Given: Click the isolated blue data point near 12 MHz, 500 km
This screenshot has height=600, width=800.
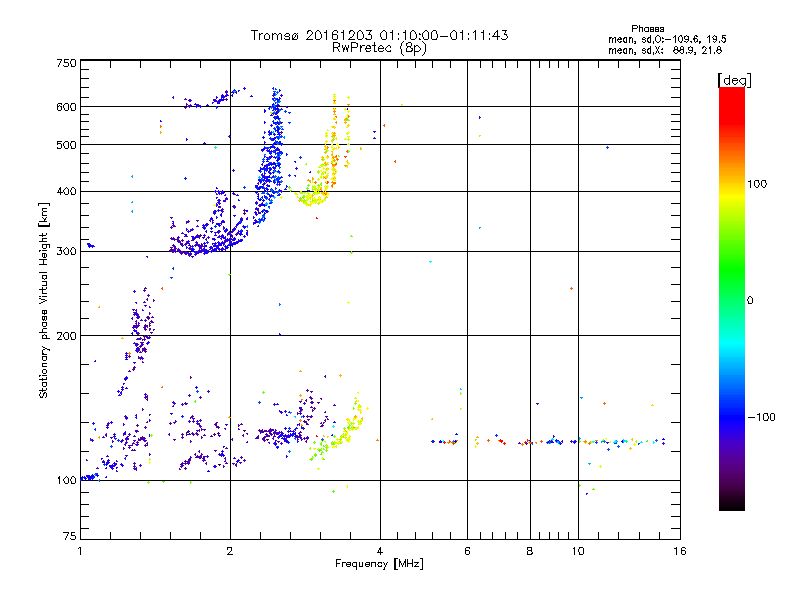Looking at the screenshot, I should pyautogui.click(x=607, y=147).
